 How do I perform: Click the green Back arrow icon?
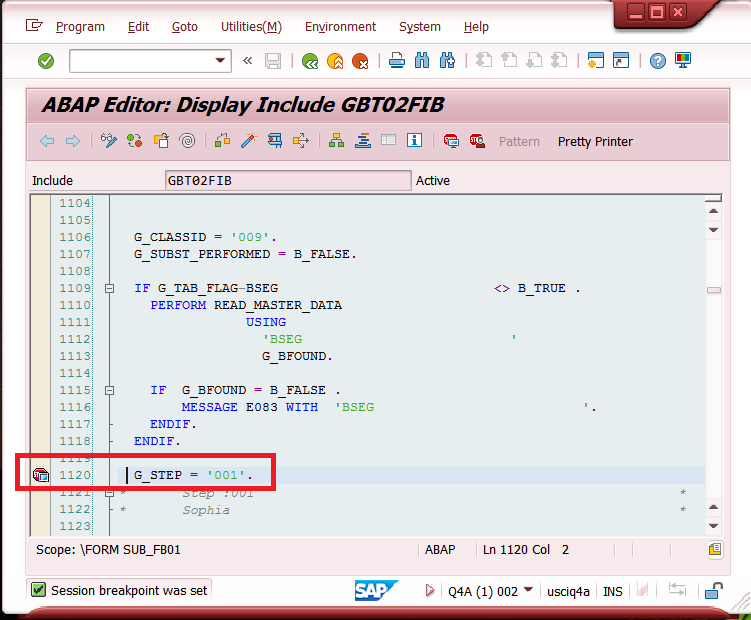[x=310, y=61]
